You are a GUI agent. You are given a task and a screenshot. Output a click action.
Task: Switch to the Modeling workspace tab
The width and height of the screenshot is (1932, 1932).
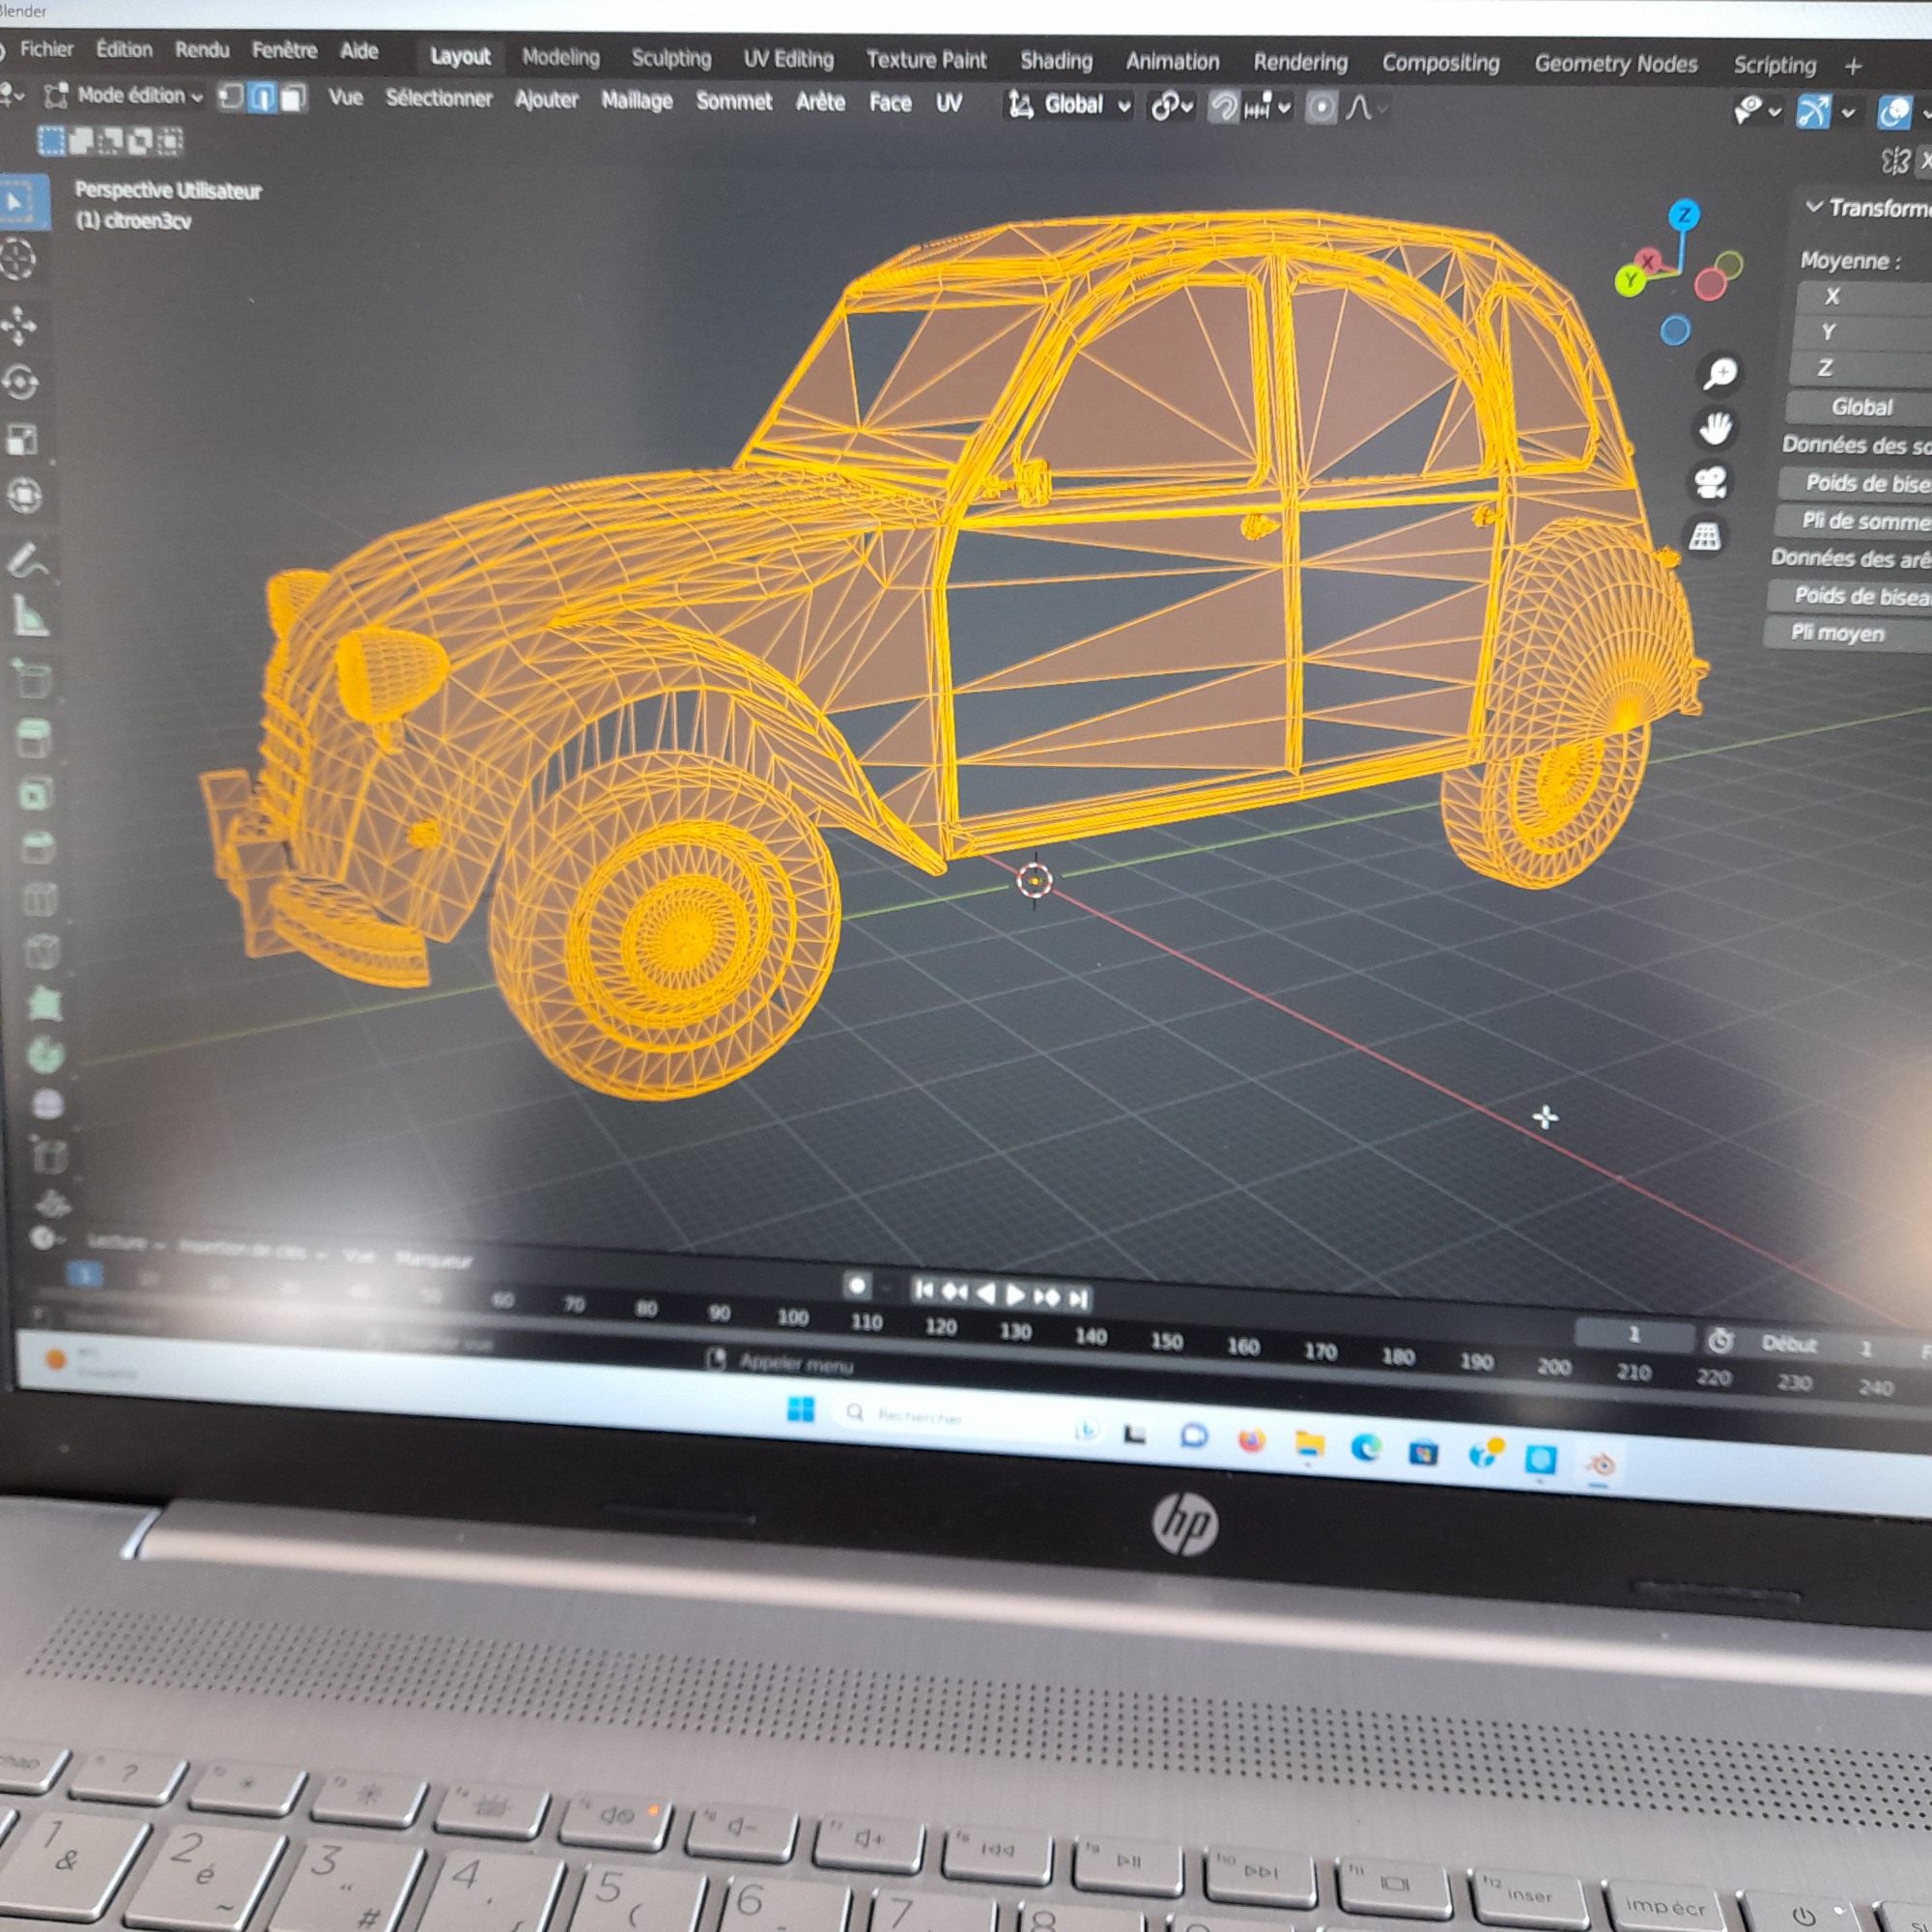pyautogui.click(x=561, y=57)
